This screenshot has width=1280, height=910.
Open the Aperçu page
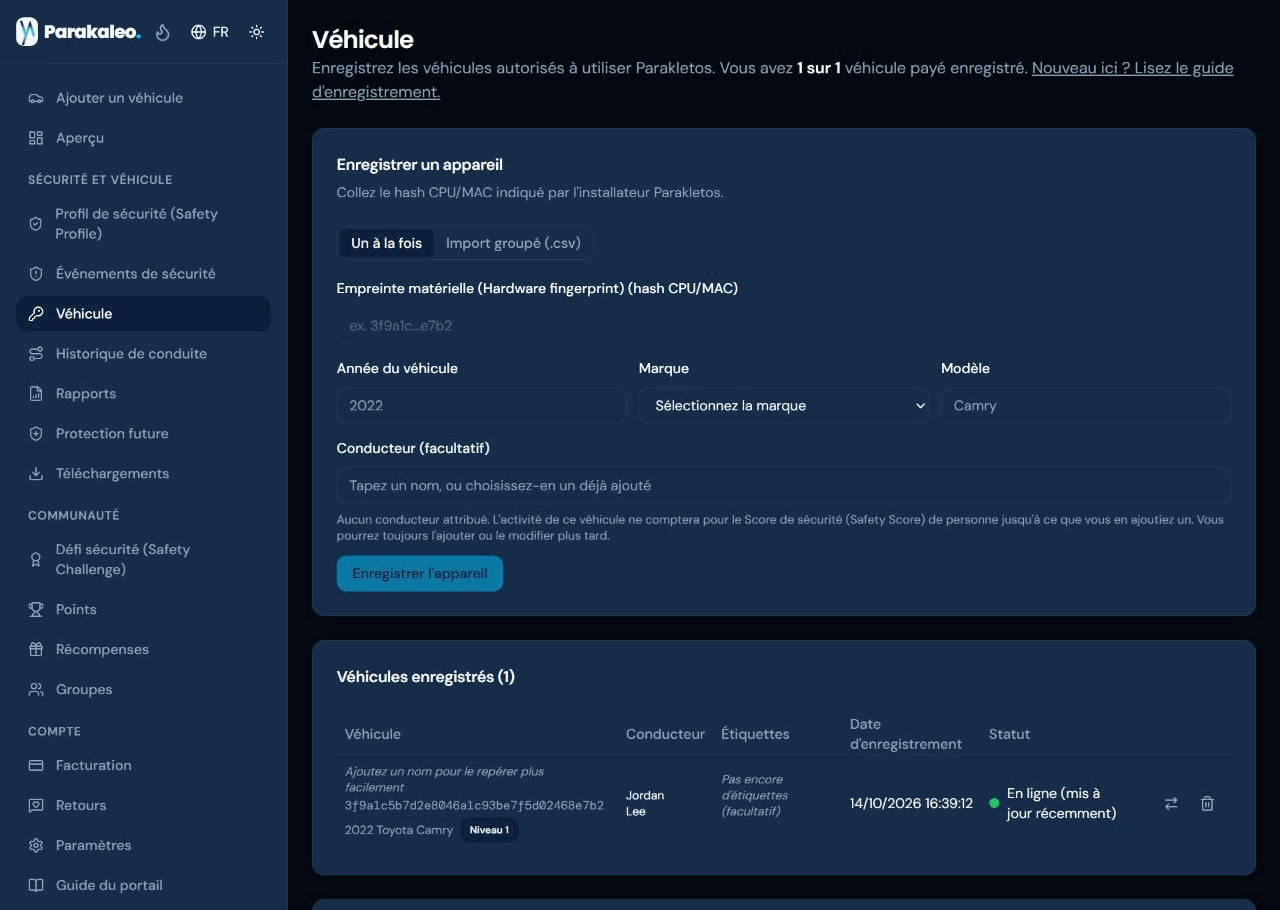click(144, 138)
